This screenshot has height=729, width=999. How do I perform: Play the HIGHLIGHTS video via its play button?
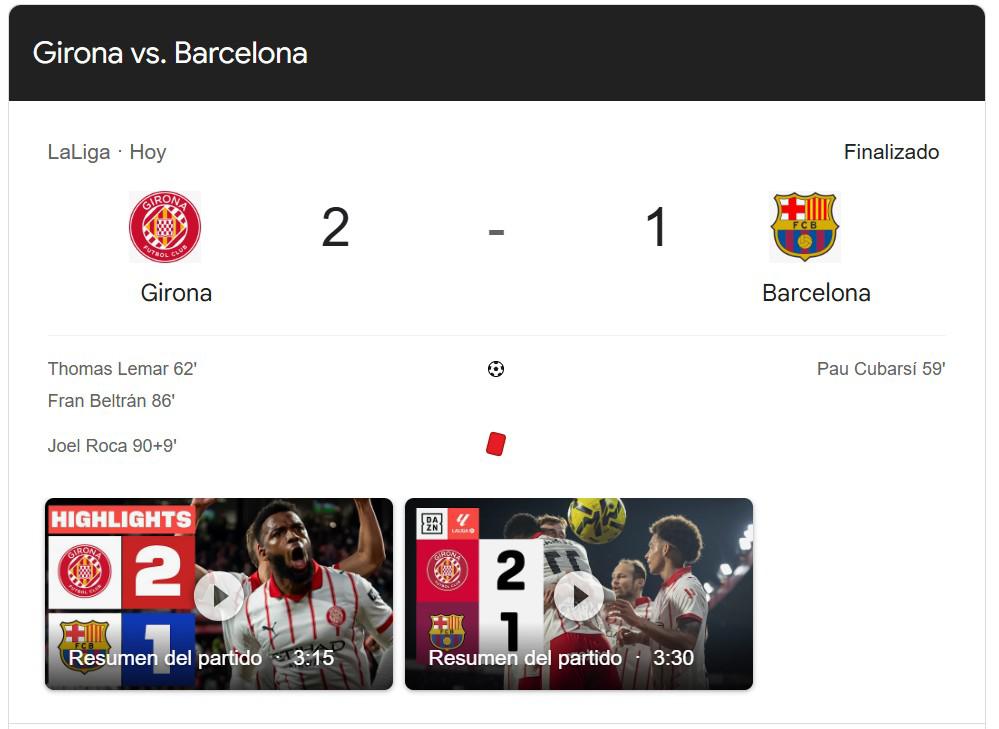[219, 596]
